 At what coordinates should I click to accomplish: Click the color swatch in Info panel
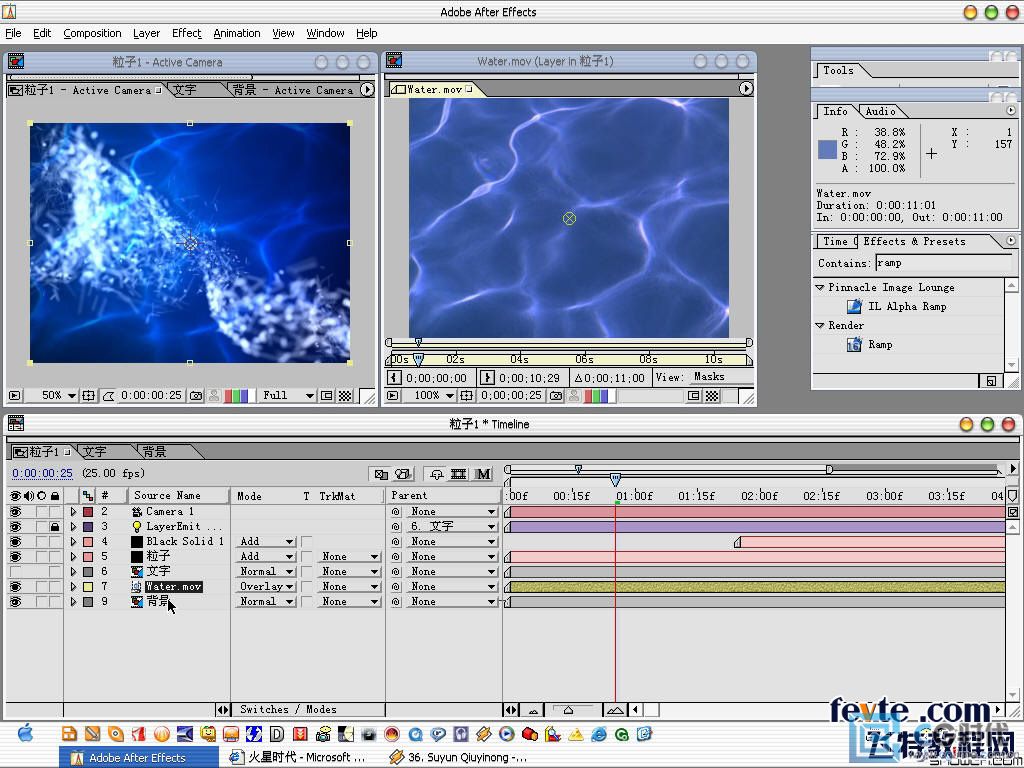tap(827, 150)
